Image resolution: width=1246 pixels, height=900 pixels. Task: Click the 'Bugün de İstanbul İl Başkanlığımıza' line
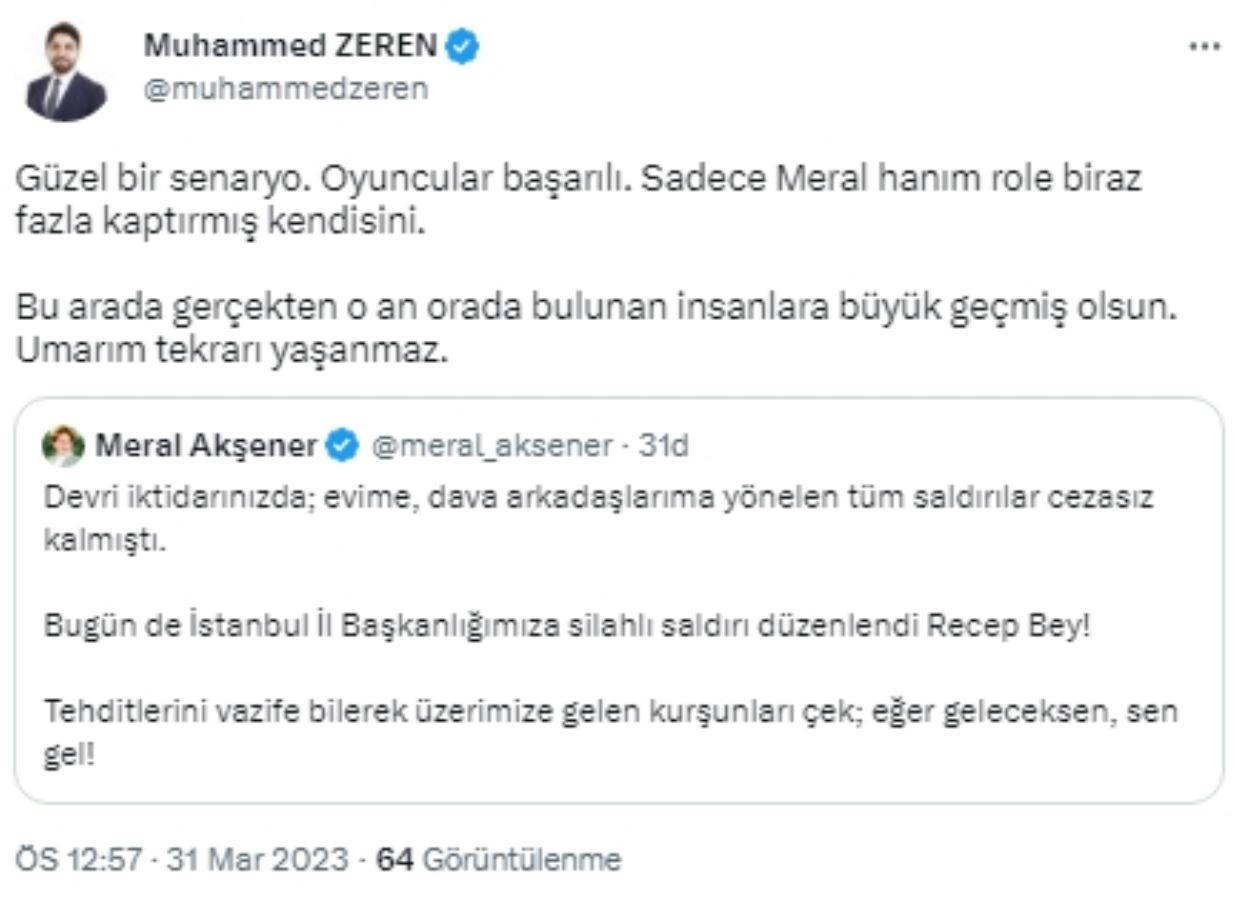coord(565,627)
